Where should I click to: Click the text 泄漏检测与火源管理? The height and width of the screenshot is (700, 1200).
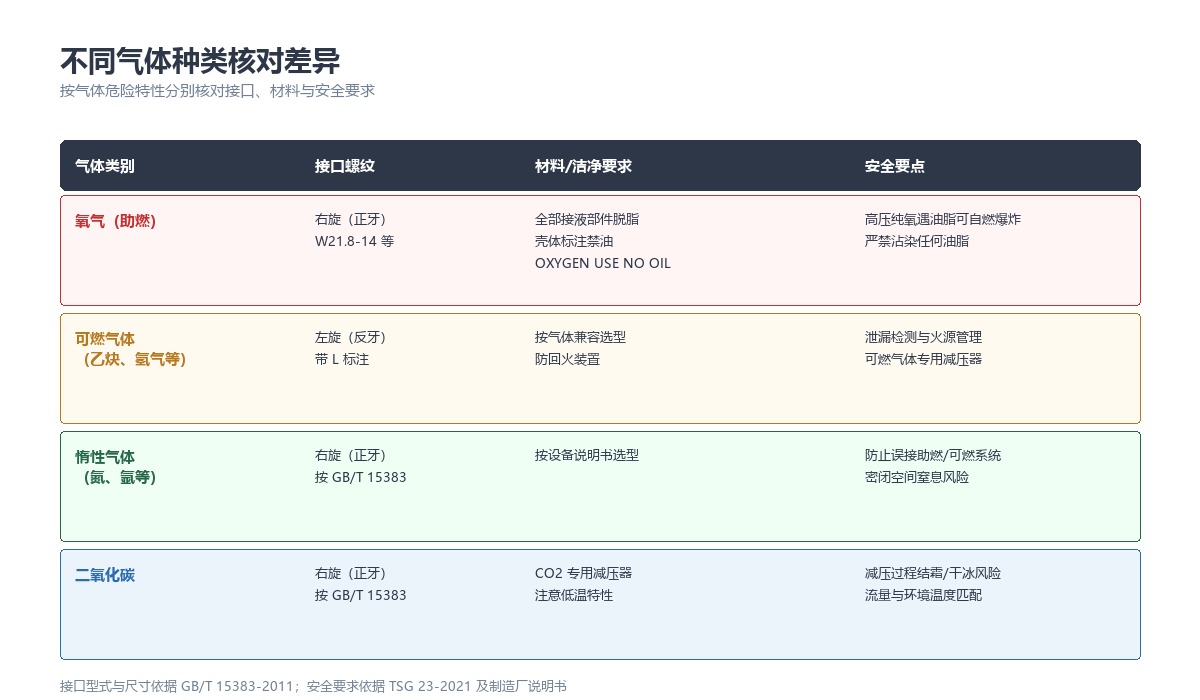923,337
